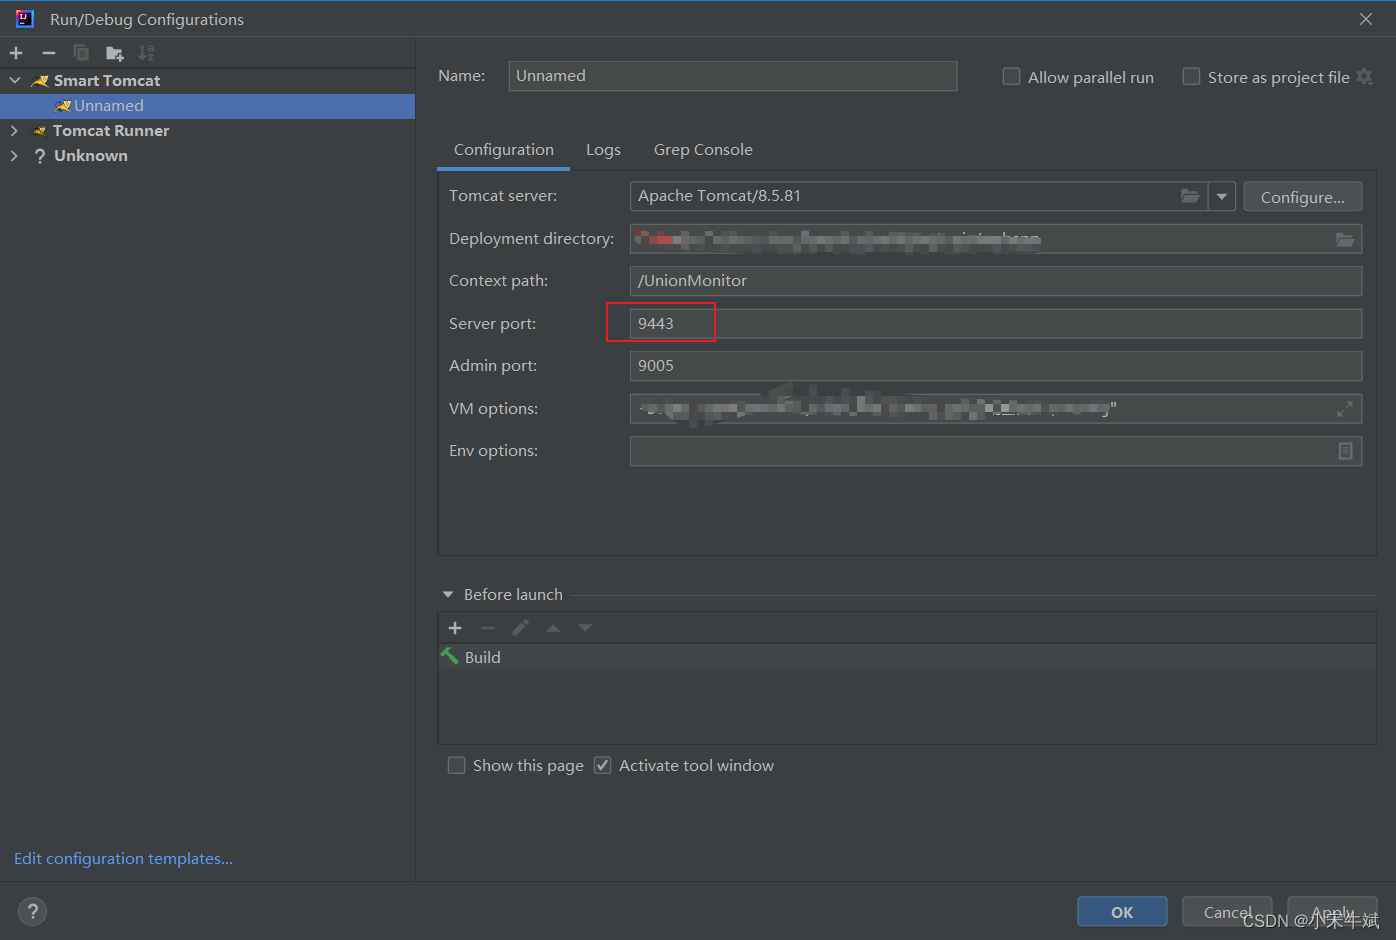Sort configurations alphabetically
This screenshot has height=940, width=1396.
pyautogui.click(x=147, y=53)
